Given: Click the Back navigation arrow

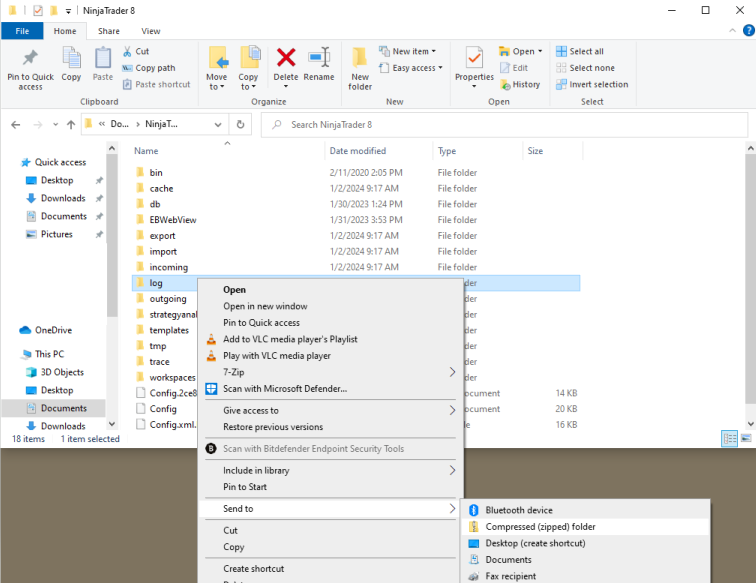Looking at the screenshot, I should point(16,125).
